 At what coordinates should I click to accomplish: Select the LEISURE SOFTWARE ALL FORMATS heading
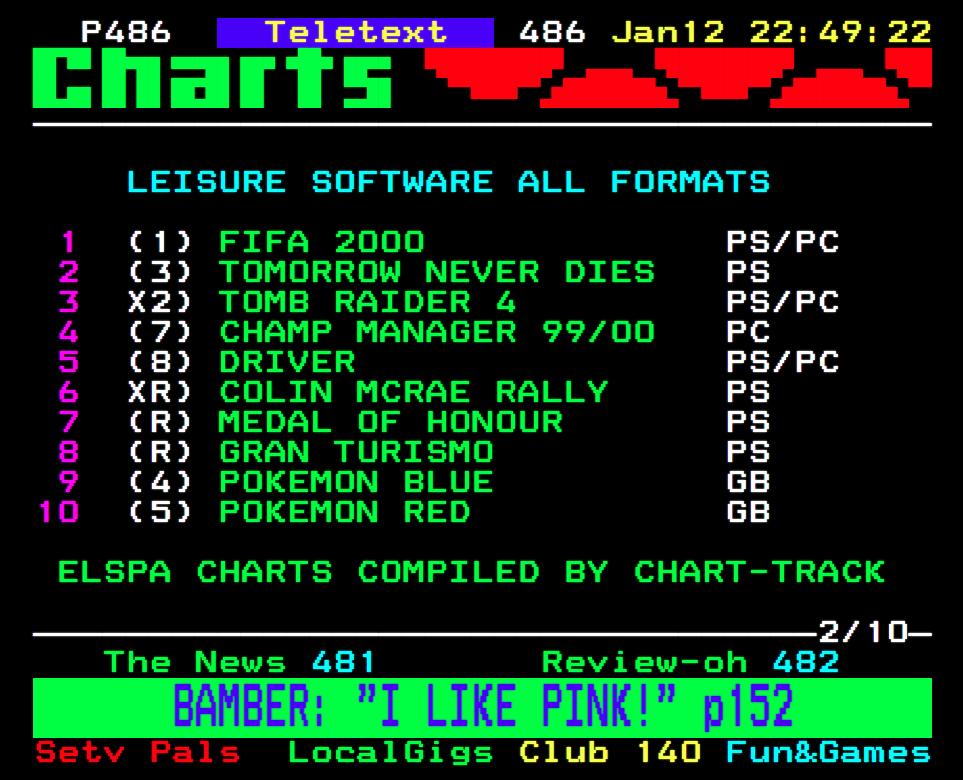(x=448, y=182)
